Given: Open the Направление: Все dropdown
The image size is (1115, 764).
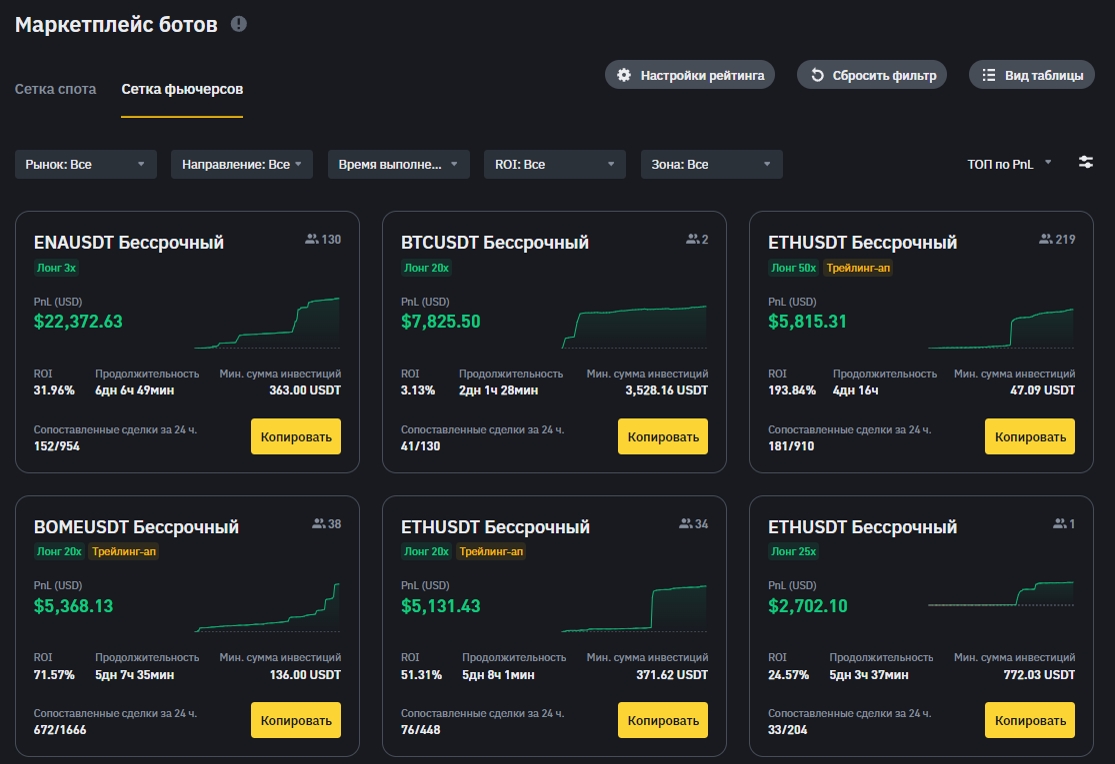Looking at the screenshot, I should (242, 164).
